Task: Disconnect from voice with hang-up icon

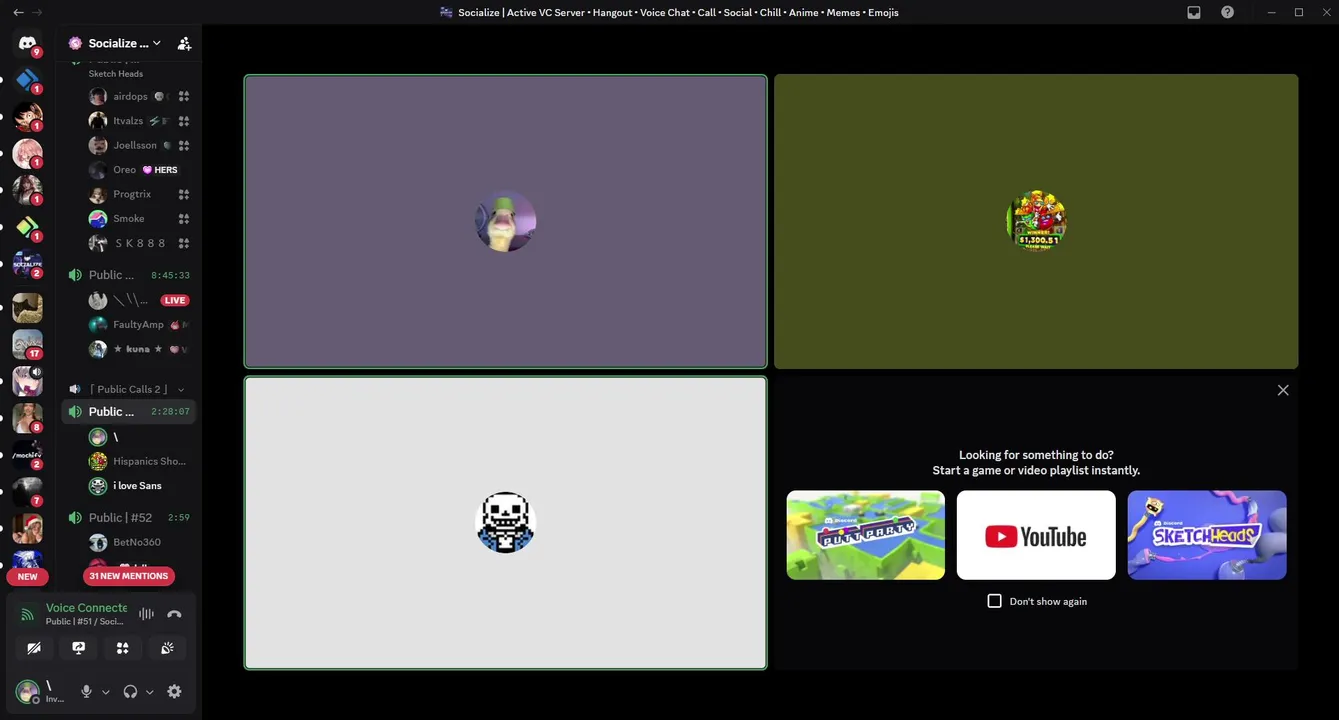Action: pos(174,614)
